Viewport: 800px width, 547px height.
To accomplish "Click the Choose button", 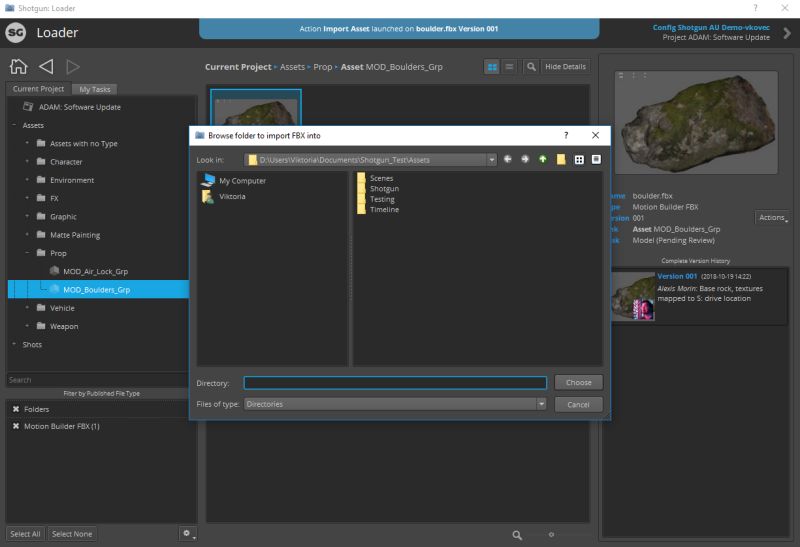I will pos(579,383).
